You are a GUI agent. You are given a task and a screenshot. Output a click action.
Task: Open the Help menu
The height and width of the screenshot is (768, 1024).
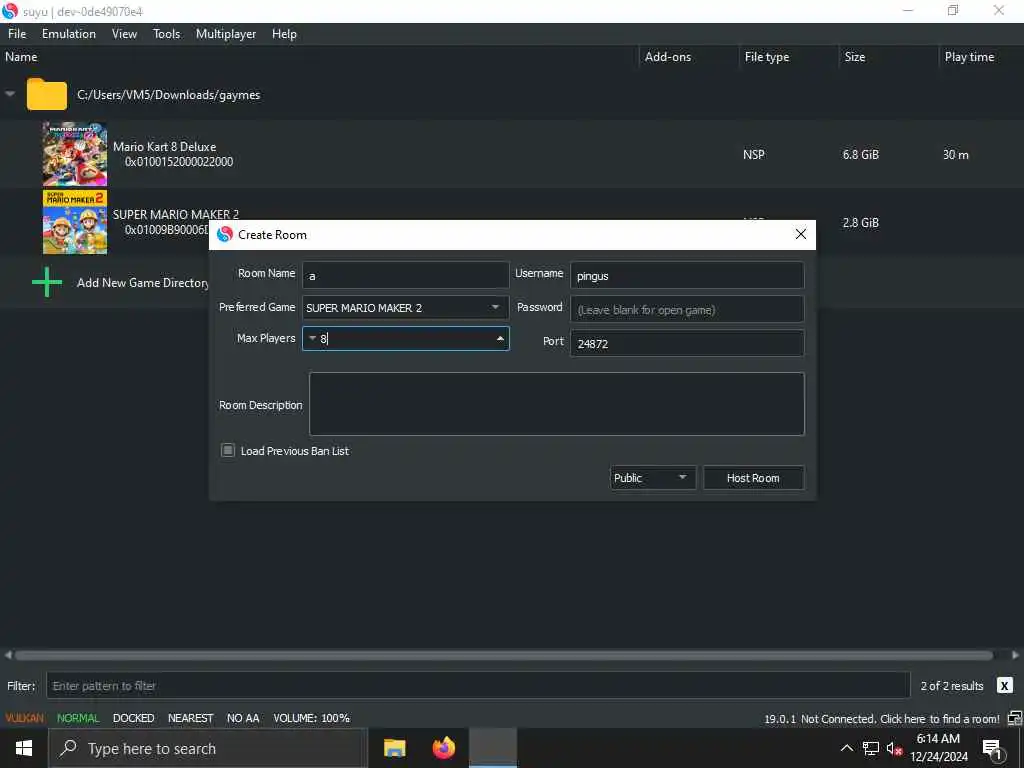tap(284, 34)
